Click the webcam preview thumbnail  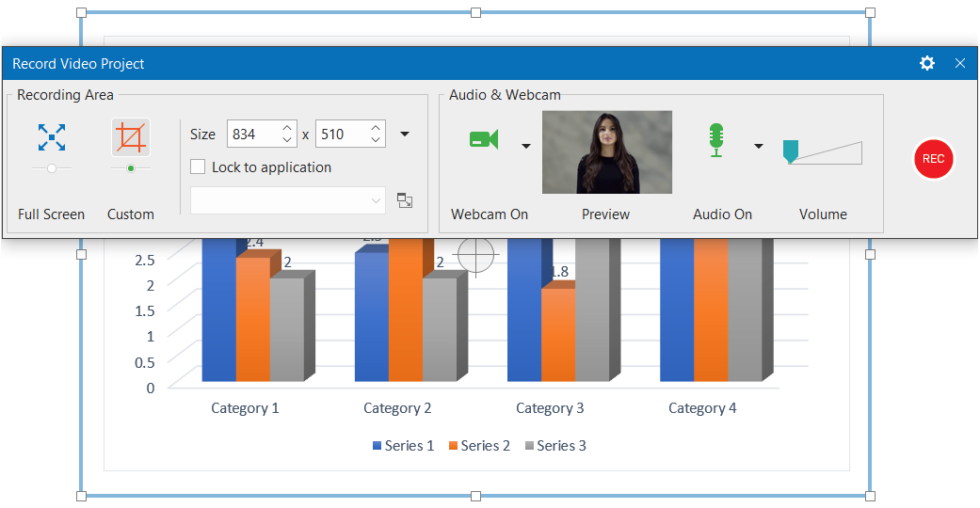click(x=607, y=152)
